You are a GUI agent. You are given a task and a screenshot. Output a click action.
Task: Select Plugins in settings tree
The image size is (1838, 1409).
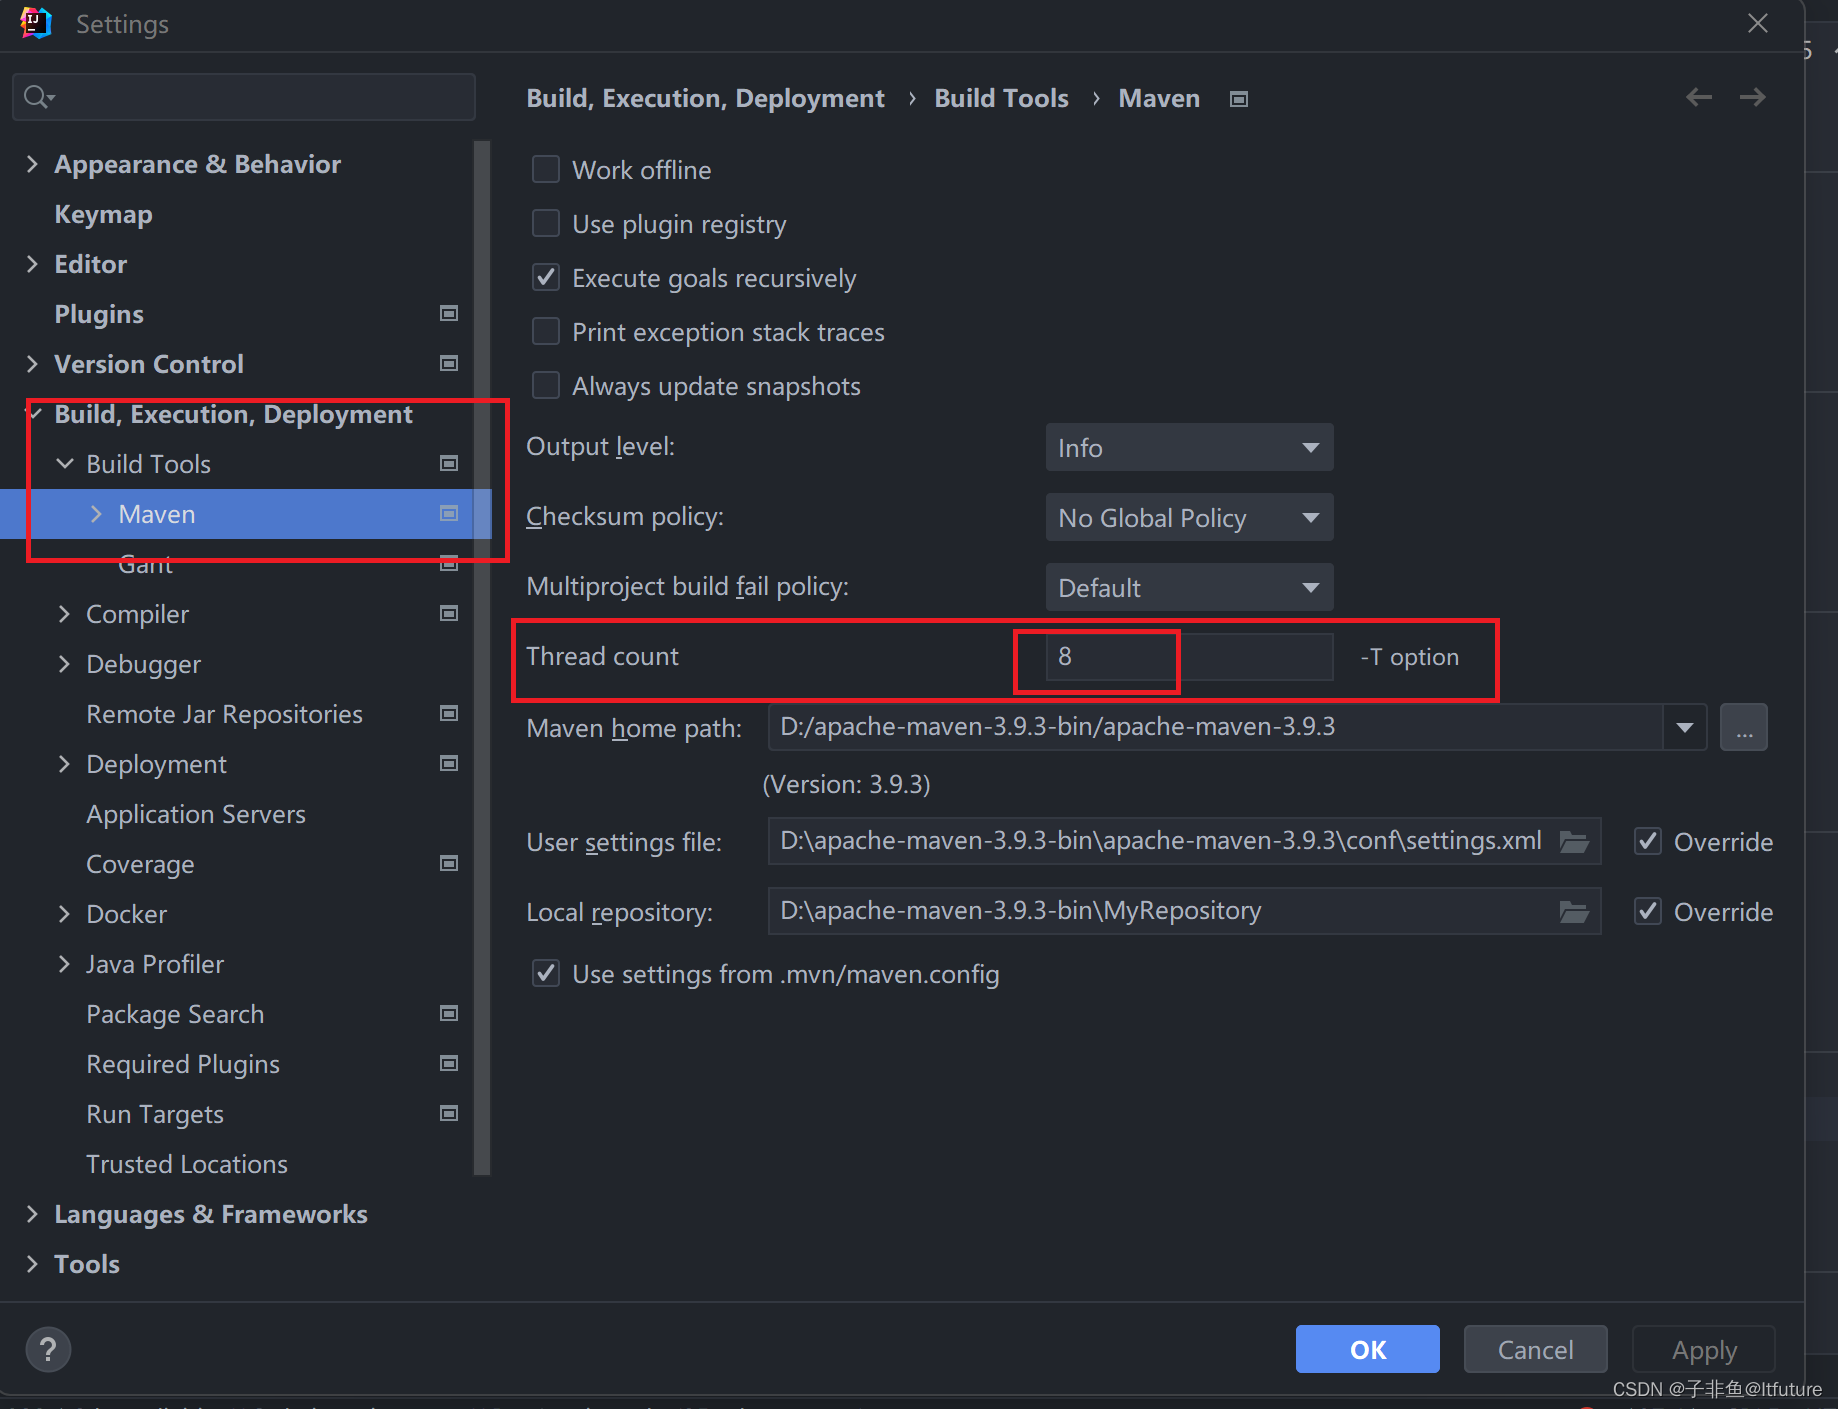99,314
